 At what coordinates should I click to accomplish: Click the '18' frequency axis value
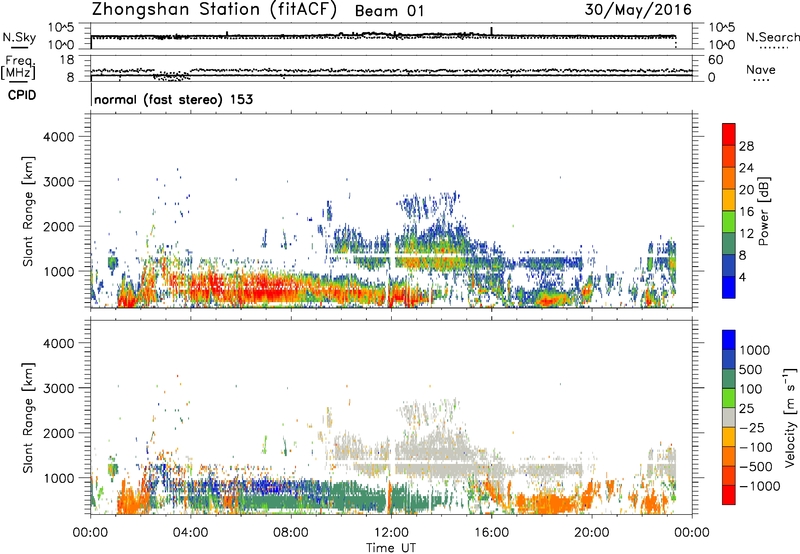point(67,60)
